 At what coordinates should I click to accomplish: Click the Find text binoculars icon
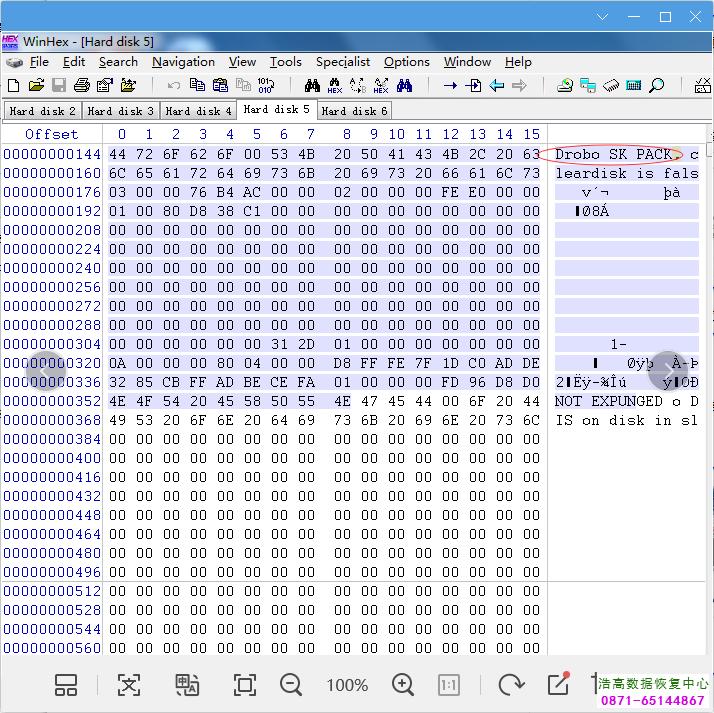312,86
